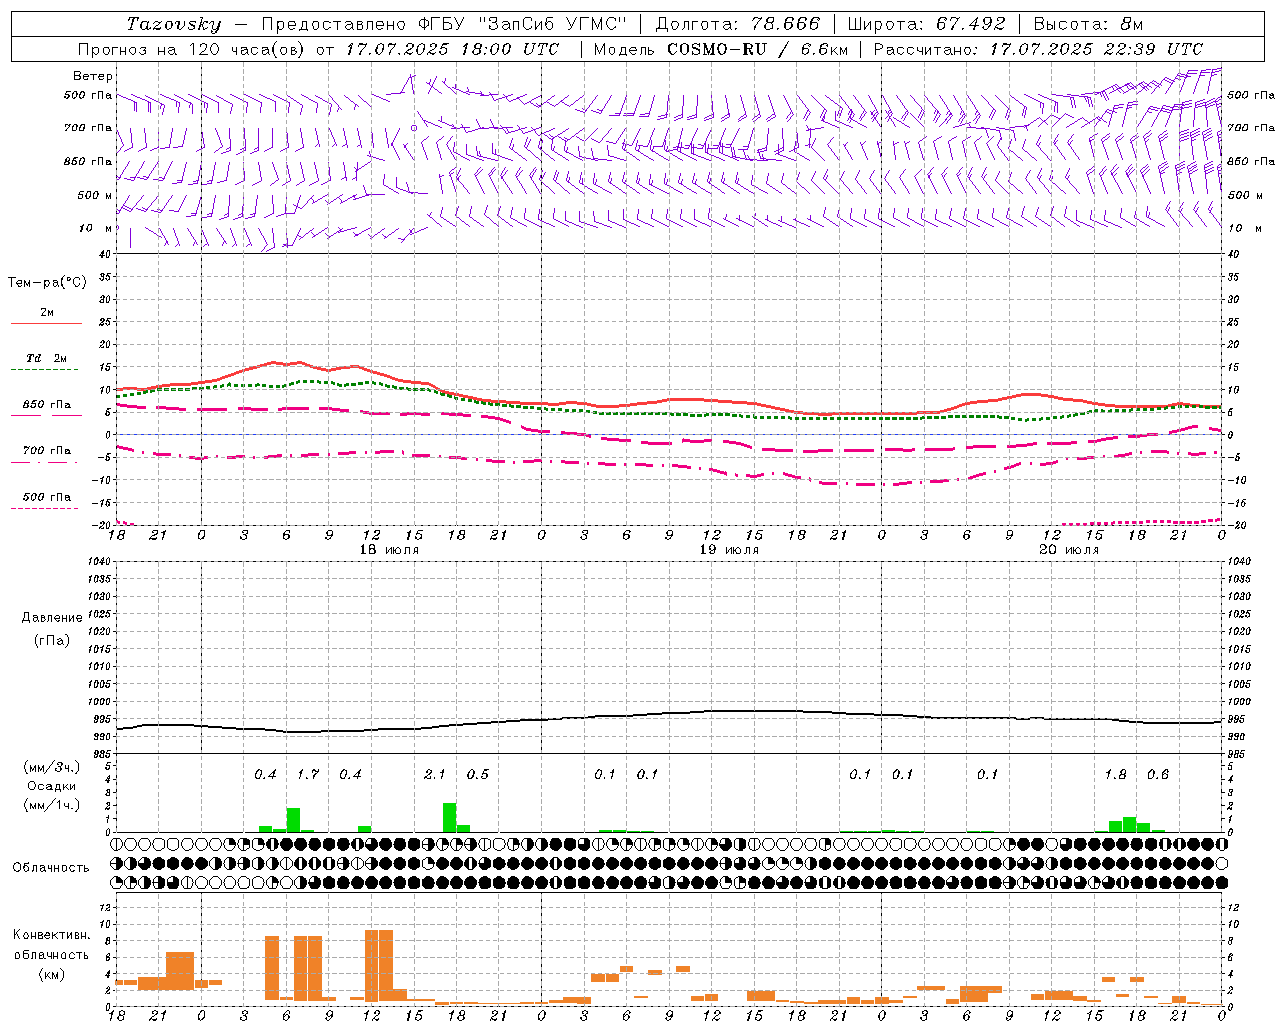Click the "Широта: 67.492" latitude field
1280x1024 pixels.
click(926, 24)
